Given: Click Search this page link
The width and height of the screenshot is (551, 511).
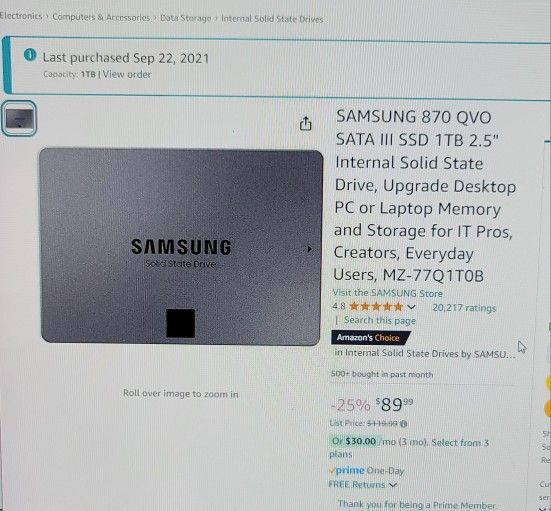Looking at the screenshot, I should point(380,321).
